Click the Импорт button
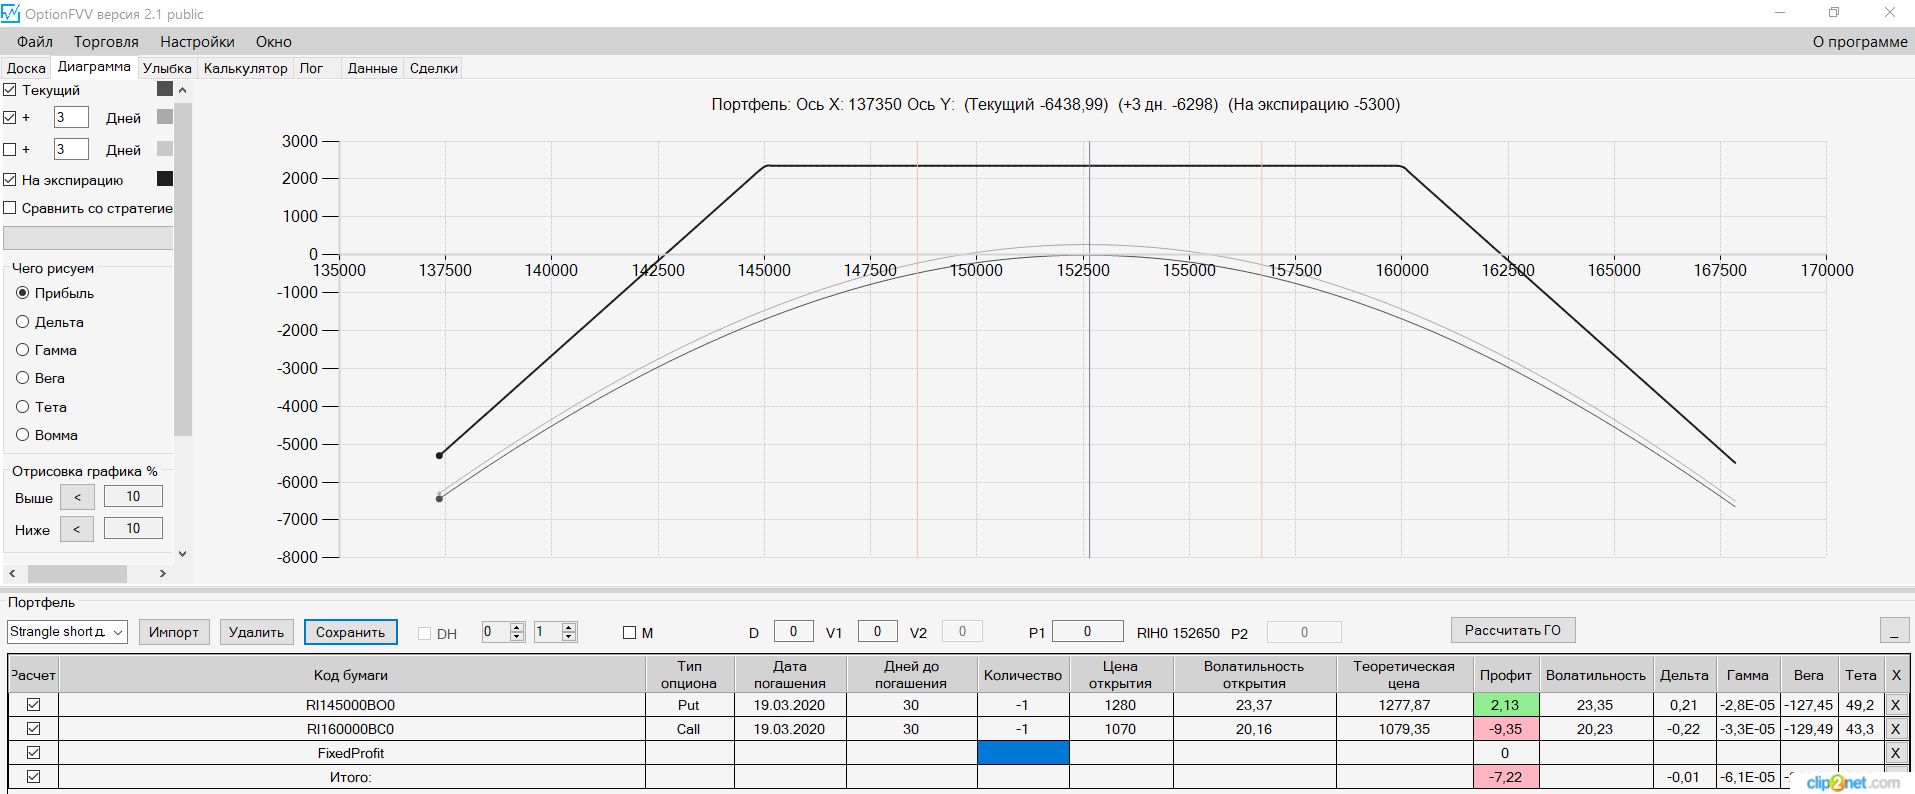1915x794 pixels. (x=174, y=632)
